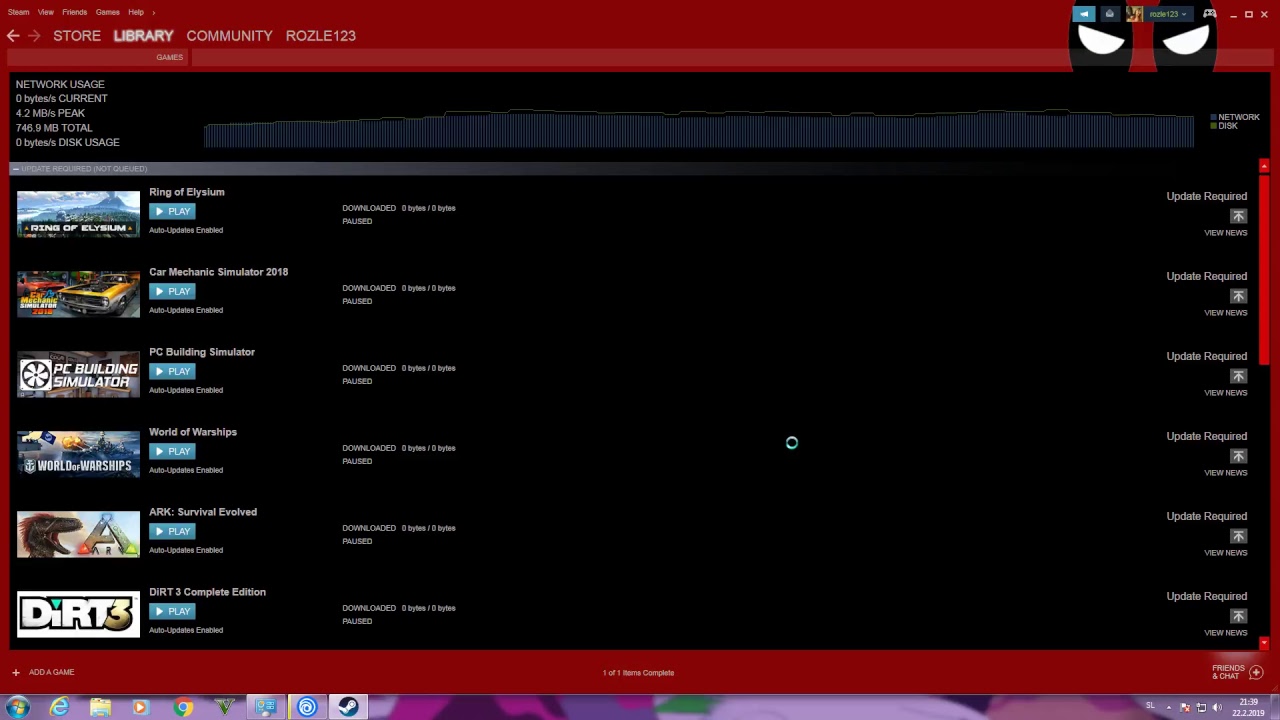The width and height of the screenshot is (1280, 720).
Task: Move Ring of Elysium up in queue
Action: coord(1238,216)
